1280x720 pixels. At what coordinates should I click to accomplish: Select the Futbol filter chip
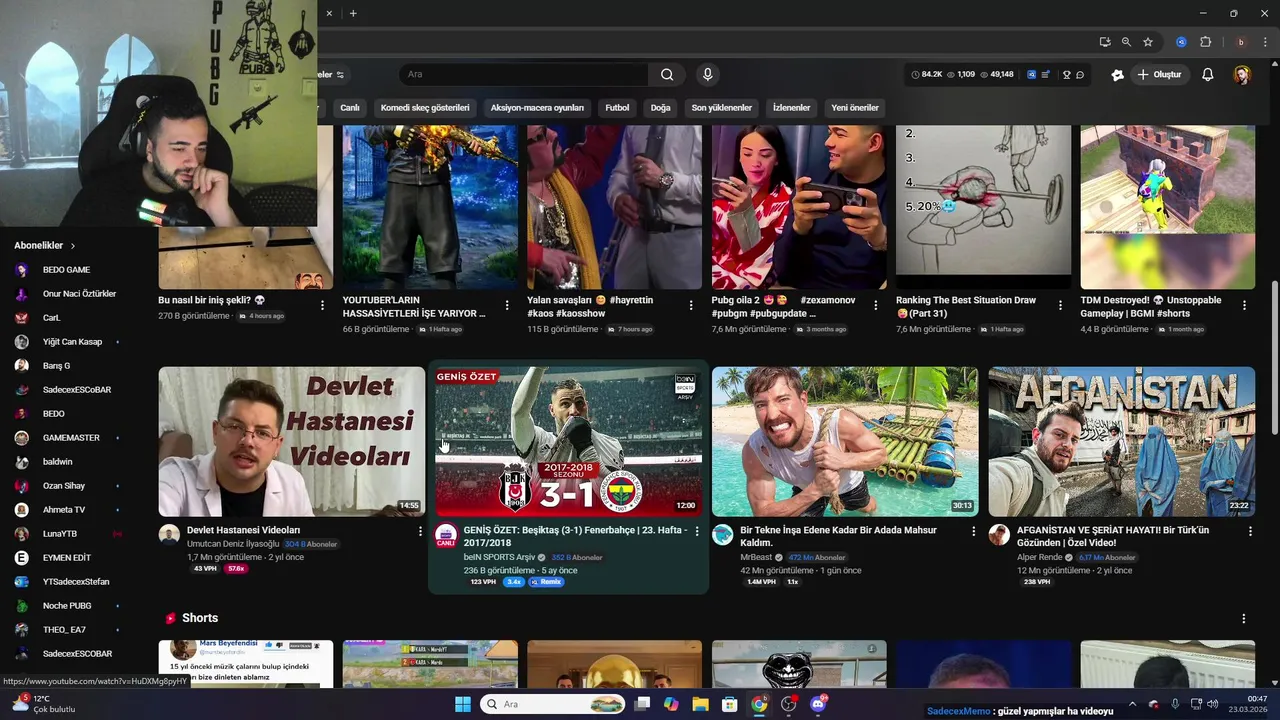click(617, 108)
